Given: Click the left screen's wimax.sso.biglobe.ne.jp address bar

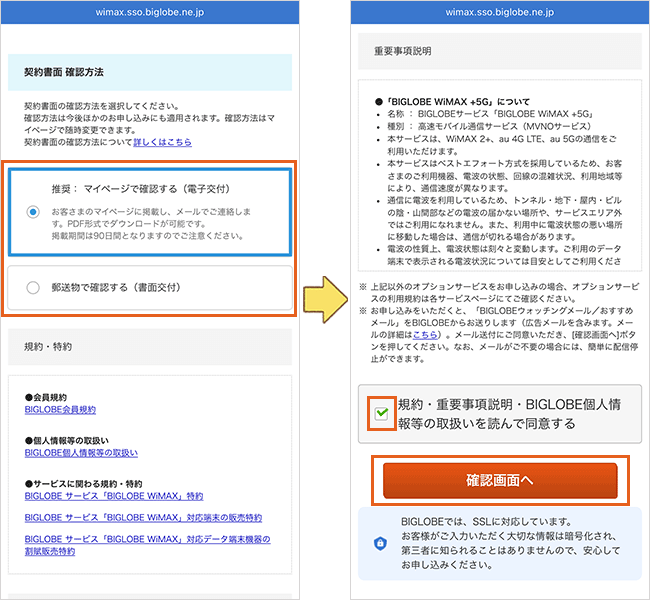Looking at the screenshot, I should tap(150, 12).
